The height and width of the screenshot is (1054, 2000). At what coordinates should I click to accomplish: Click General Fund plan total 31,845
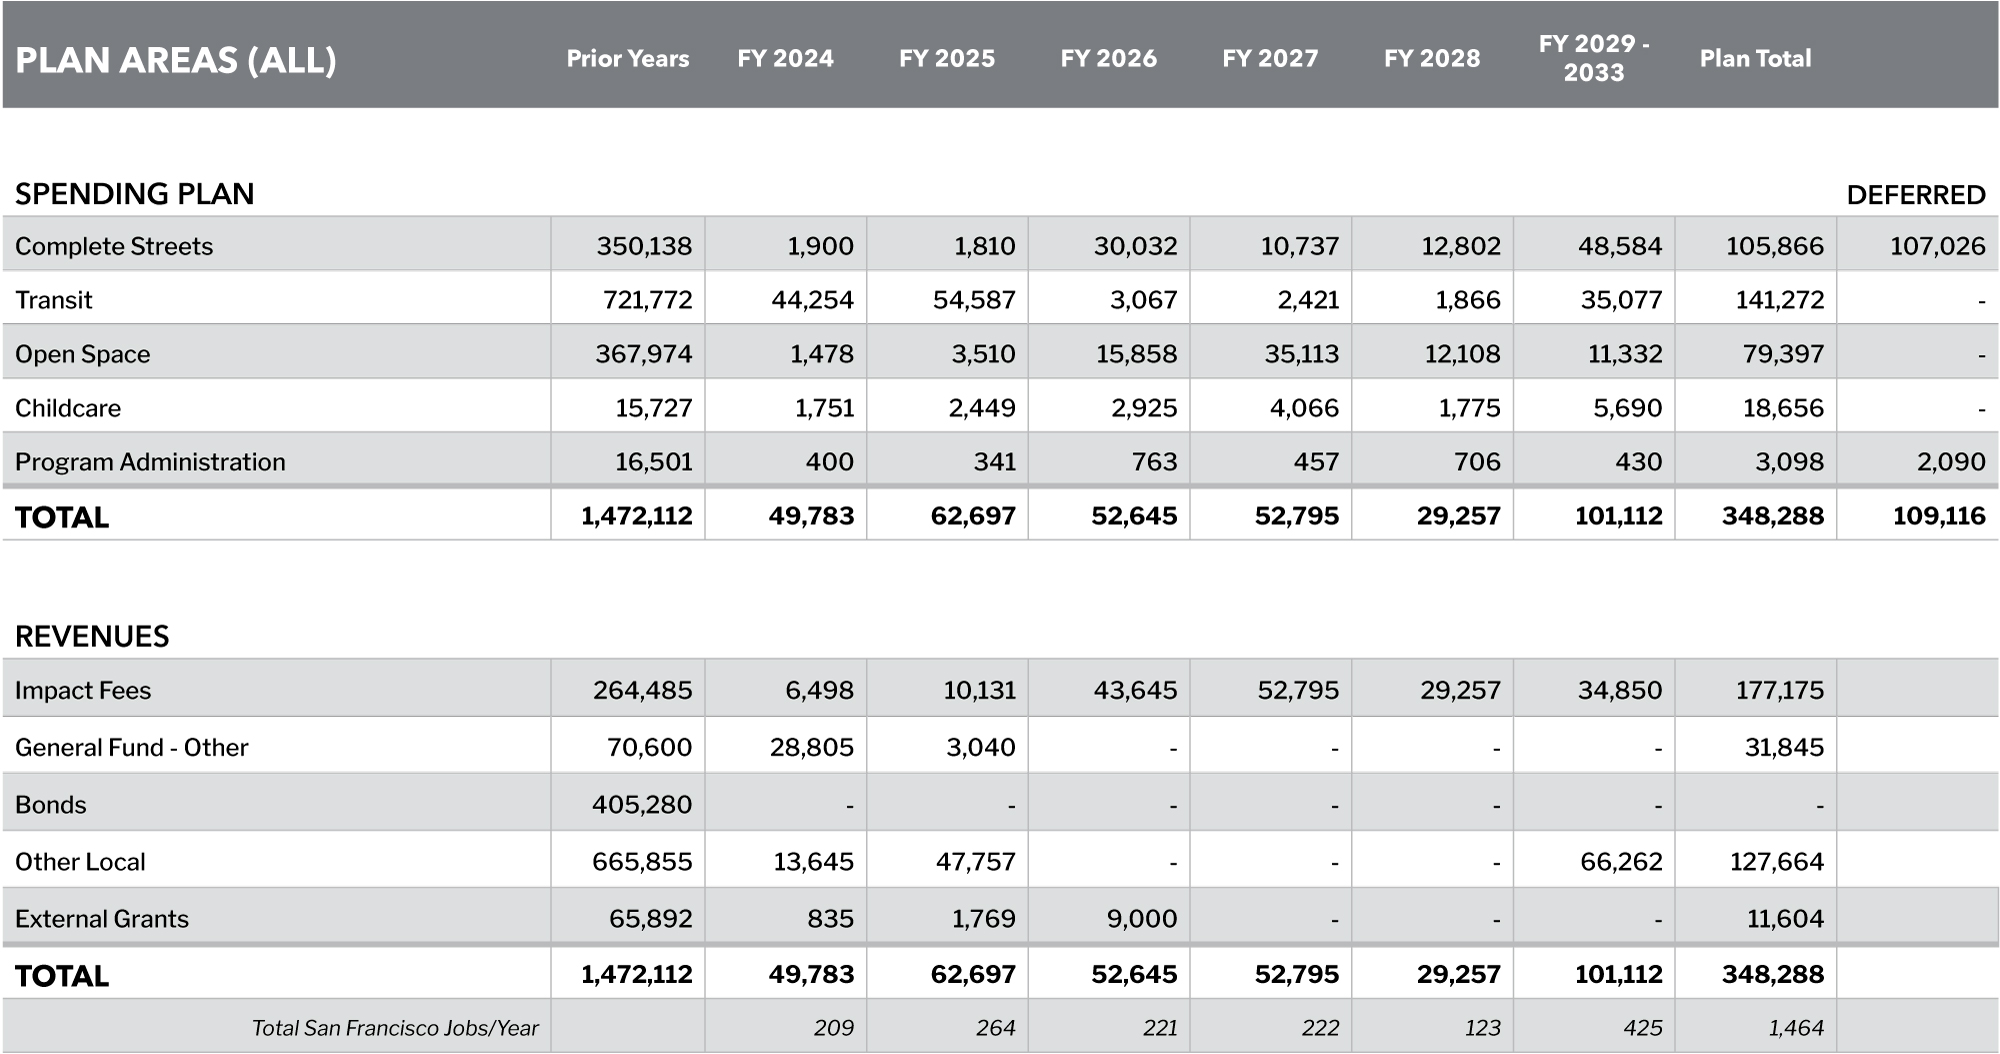coord(1784,747)
